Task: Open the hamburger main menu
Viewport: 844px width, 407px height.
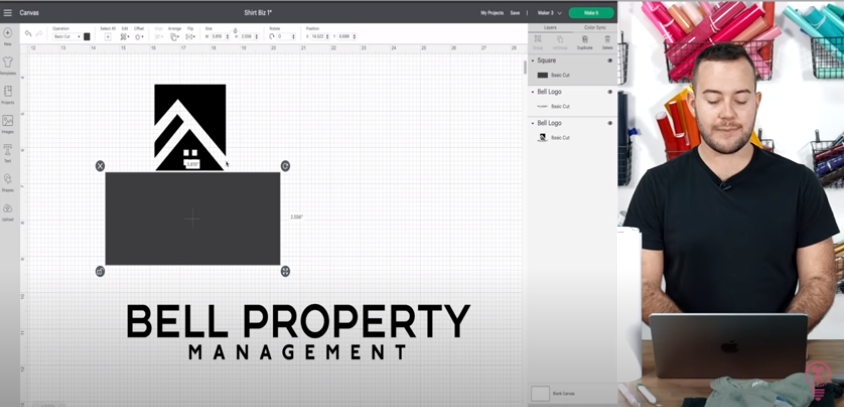Action: pyautogui.click(x=8, y=12)
